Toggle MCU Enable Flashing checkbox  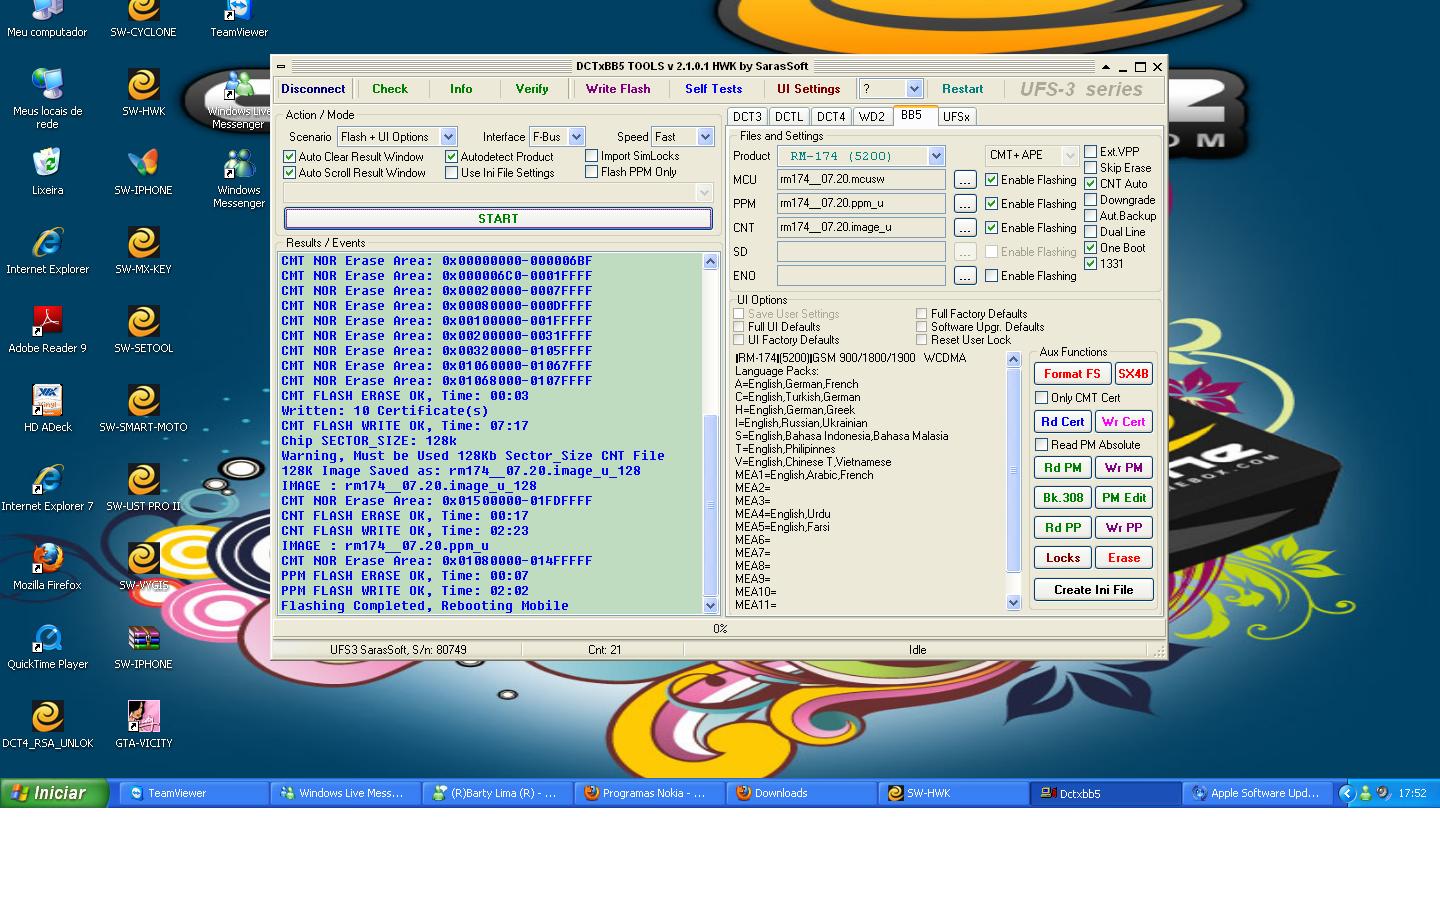click(991, 180)
